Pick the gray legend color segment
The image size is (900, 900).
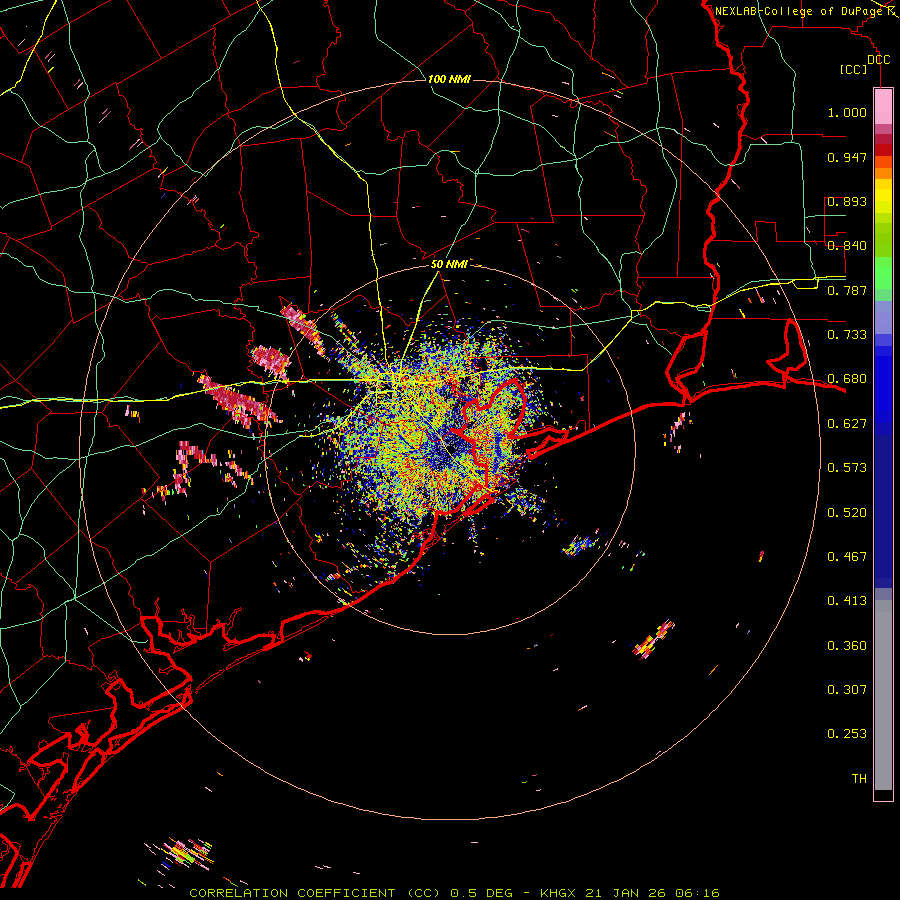click(x=883, y=695)
